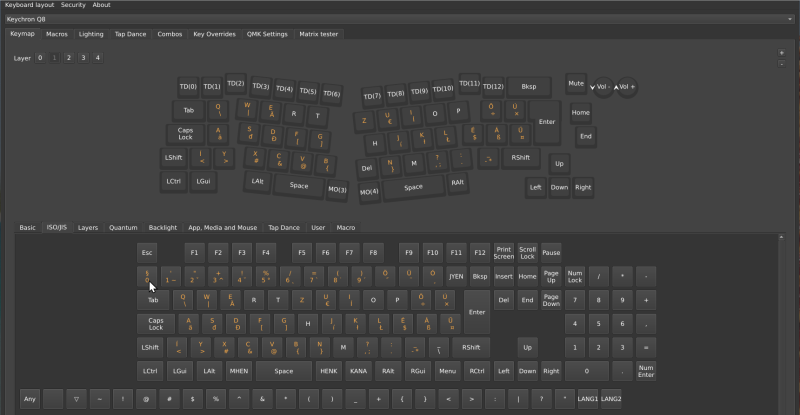Pick the Menu keycode

point(447,371)
